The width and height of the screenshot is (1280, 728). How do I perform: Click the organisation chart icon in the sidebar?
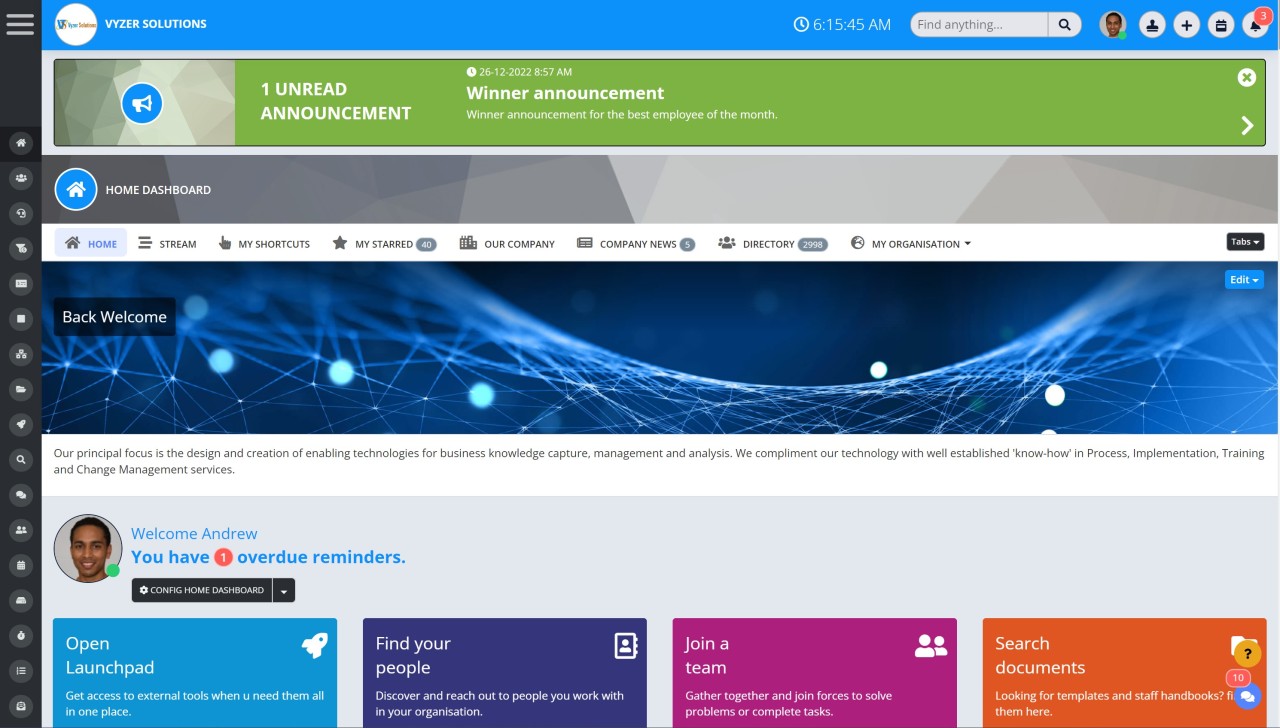pyautogui.click(x=20, y=354)
